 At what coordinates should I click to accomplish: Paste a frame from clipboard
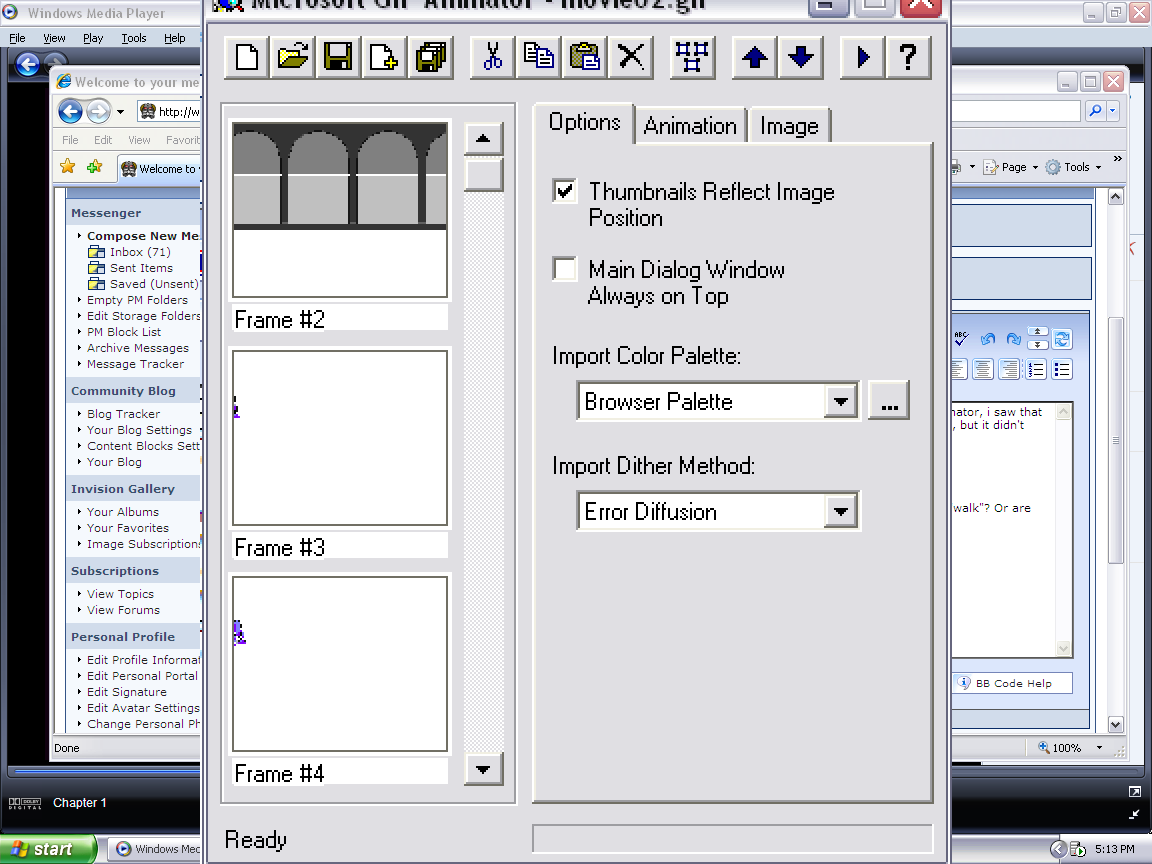pyautogui.click(x=584, y=57)
